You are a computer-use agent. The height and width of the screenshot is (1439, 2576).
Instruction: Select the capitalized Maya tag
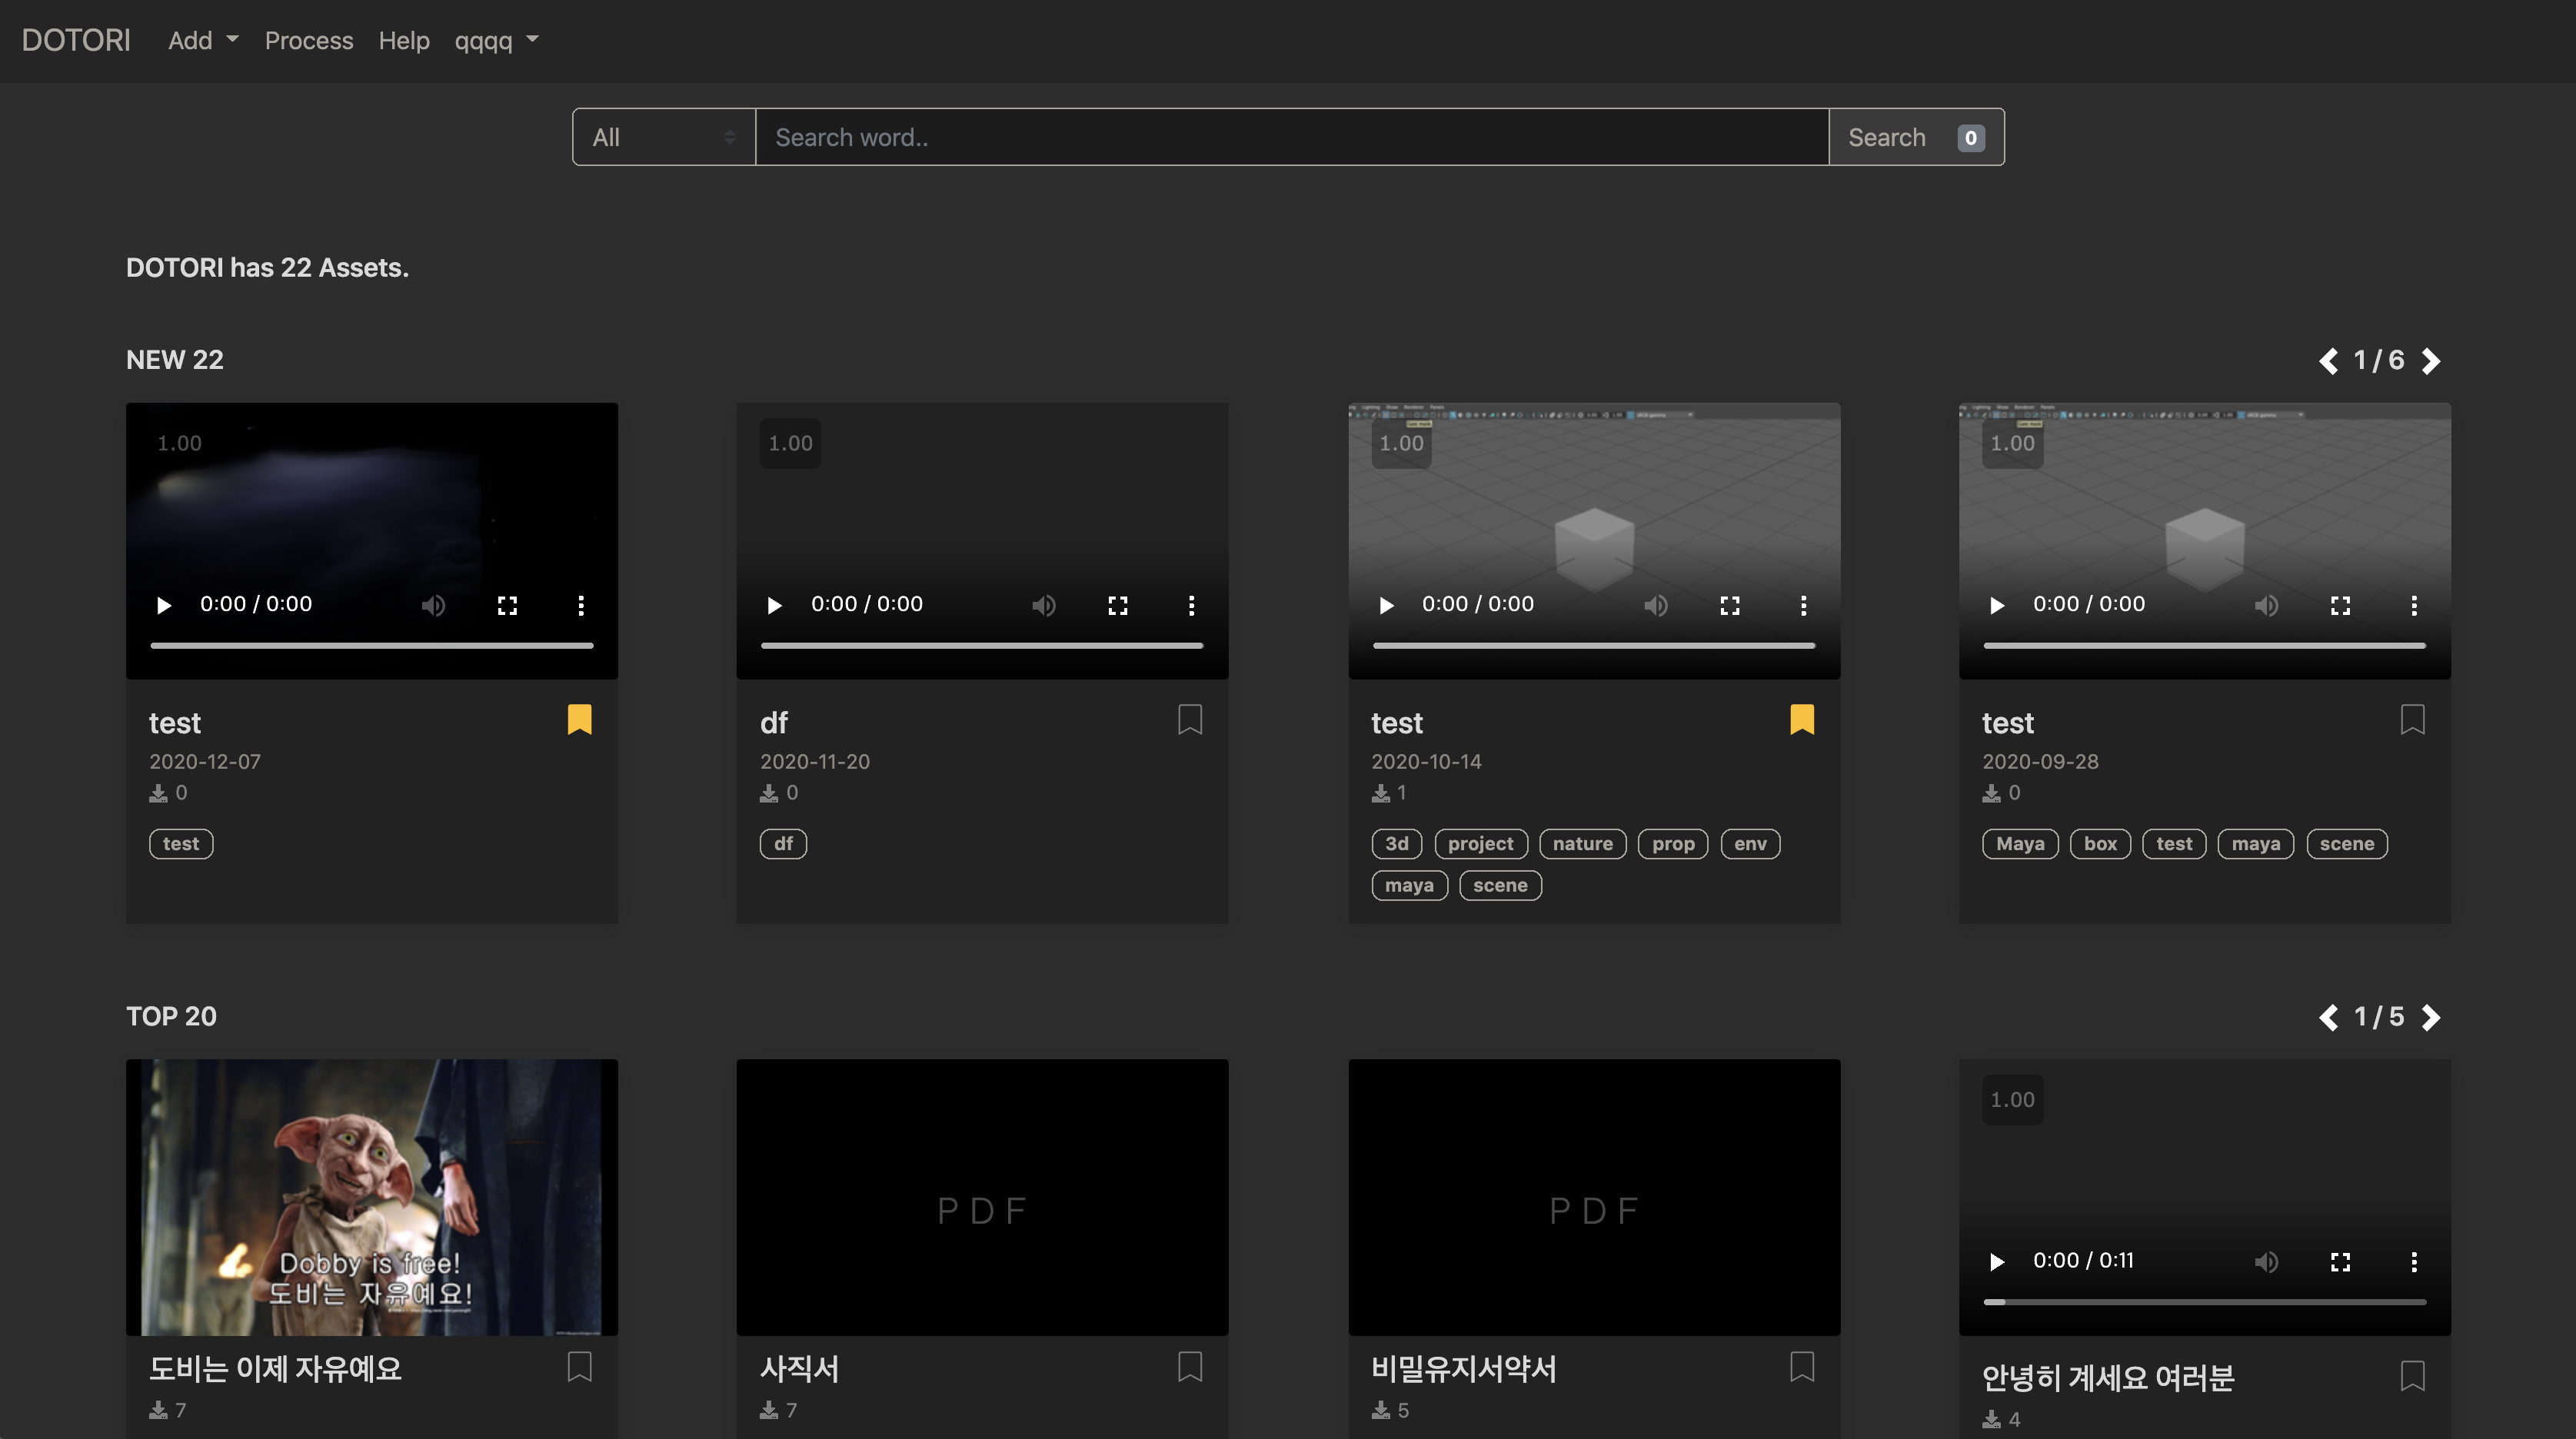[2020, 844]
